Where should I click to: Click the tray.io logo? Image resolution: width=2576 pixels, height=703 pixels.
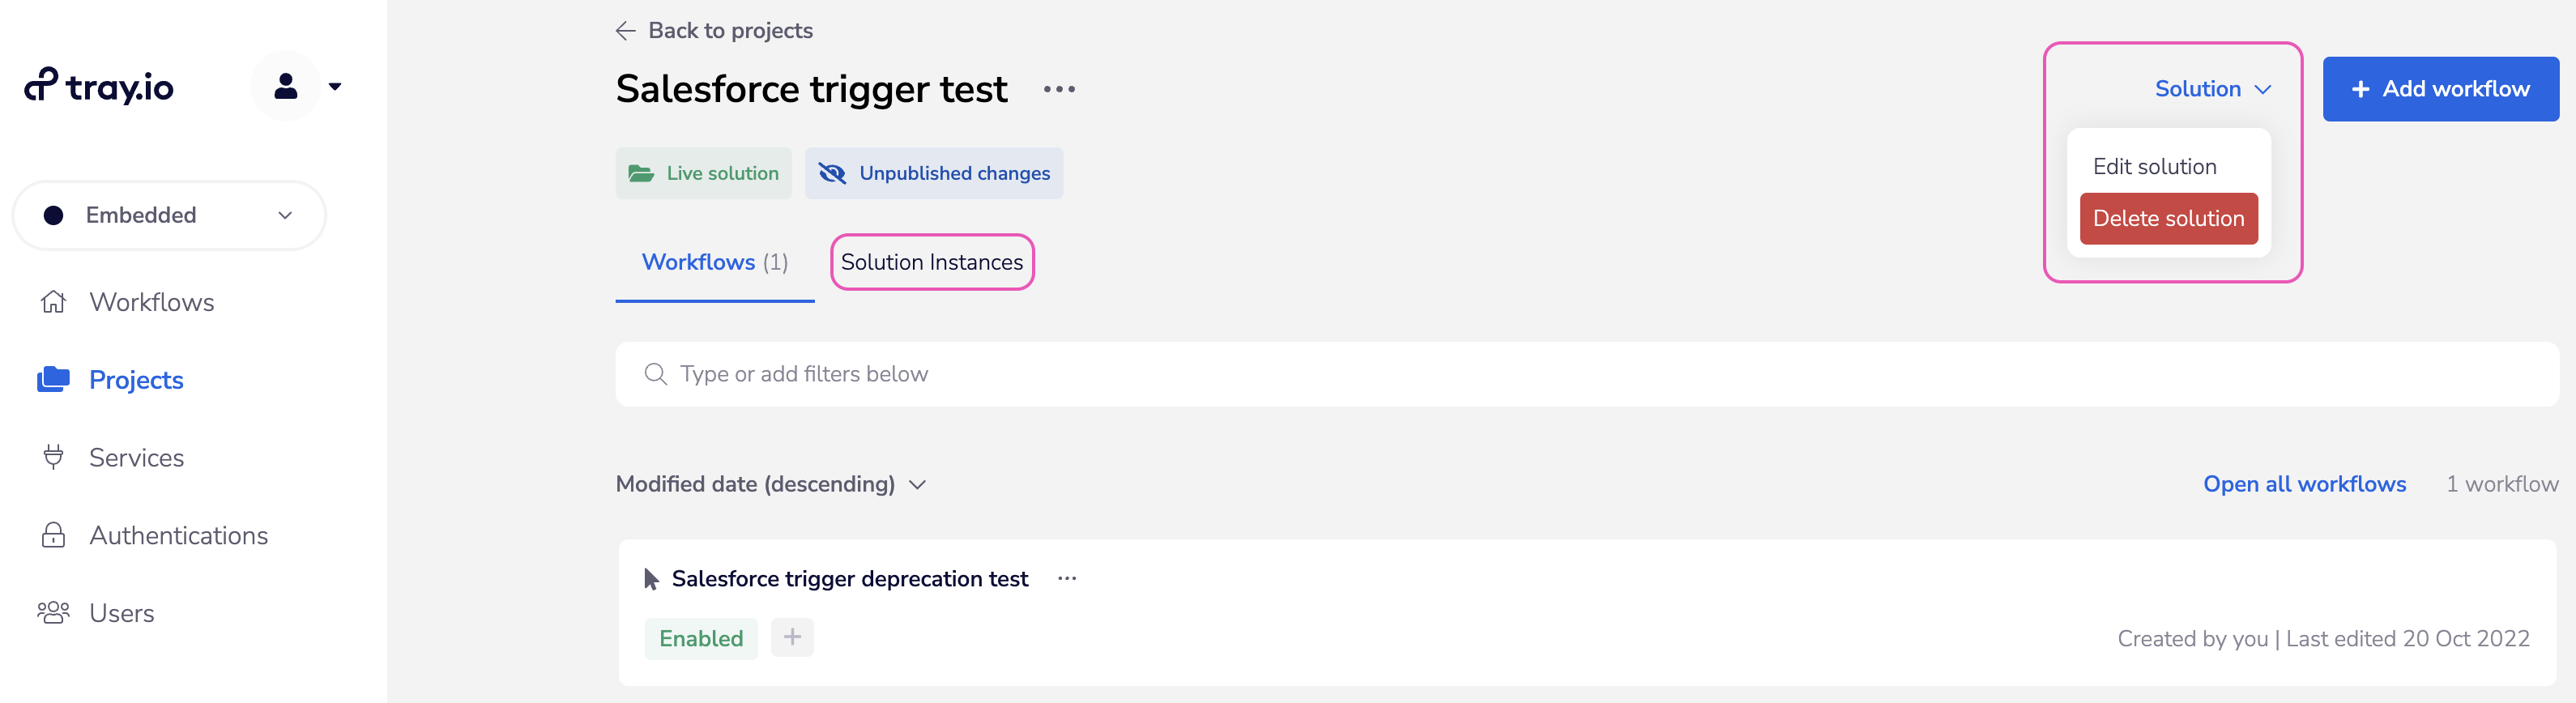click(99, 87)
